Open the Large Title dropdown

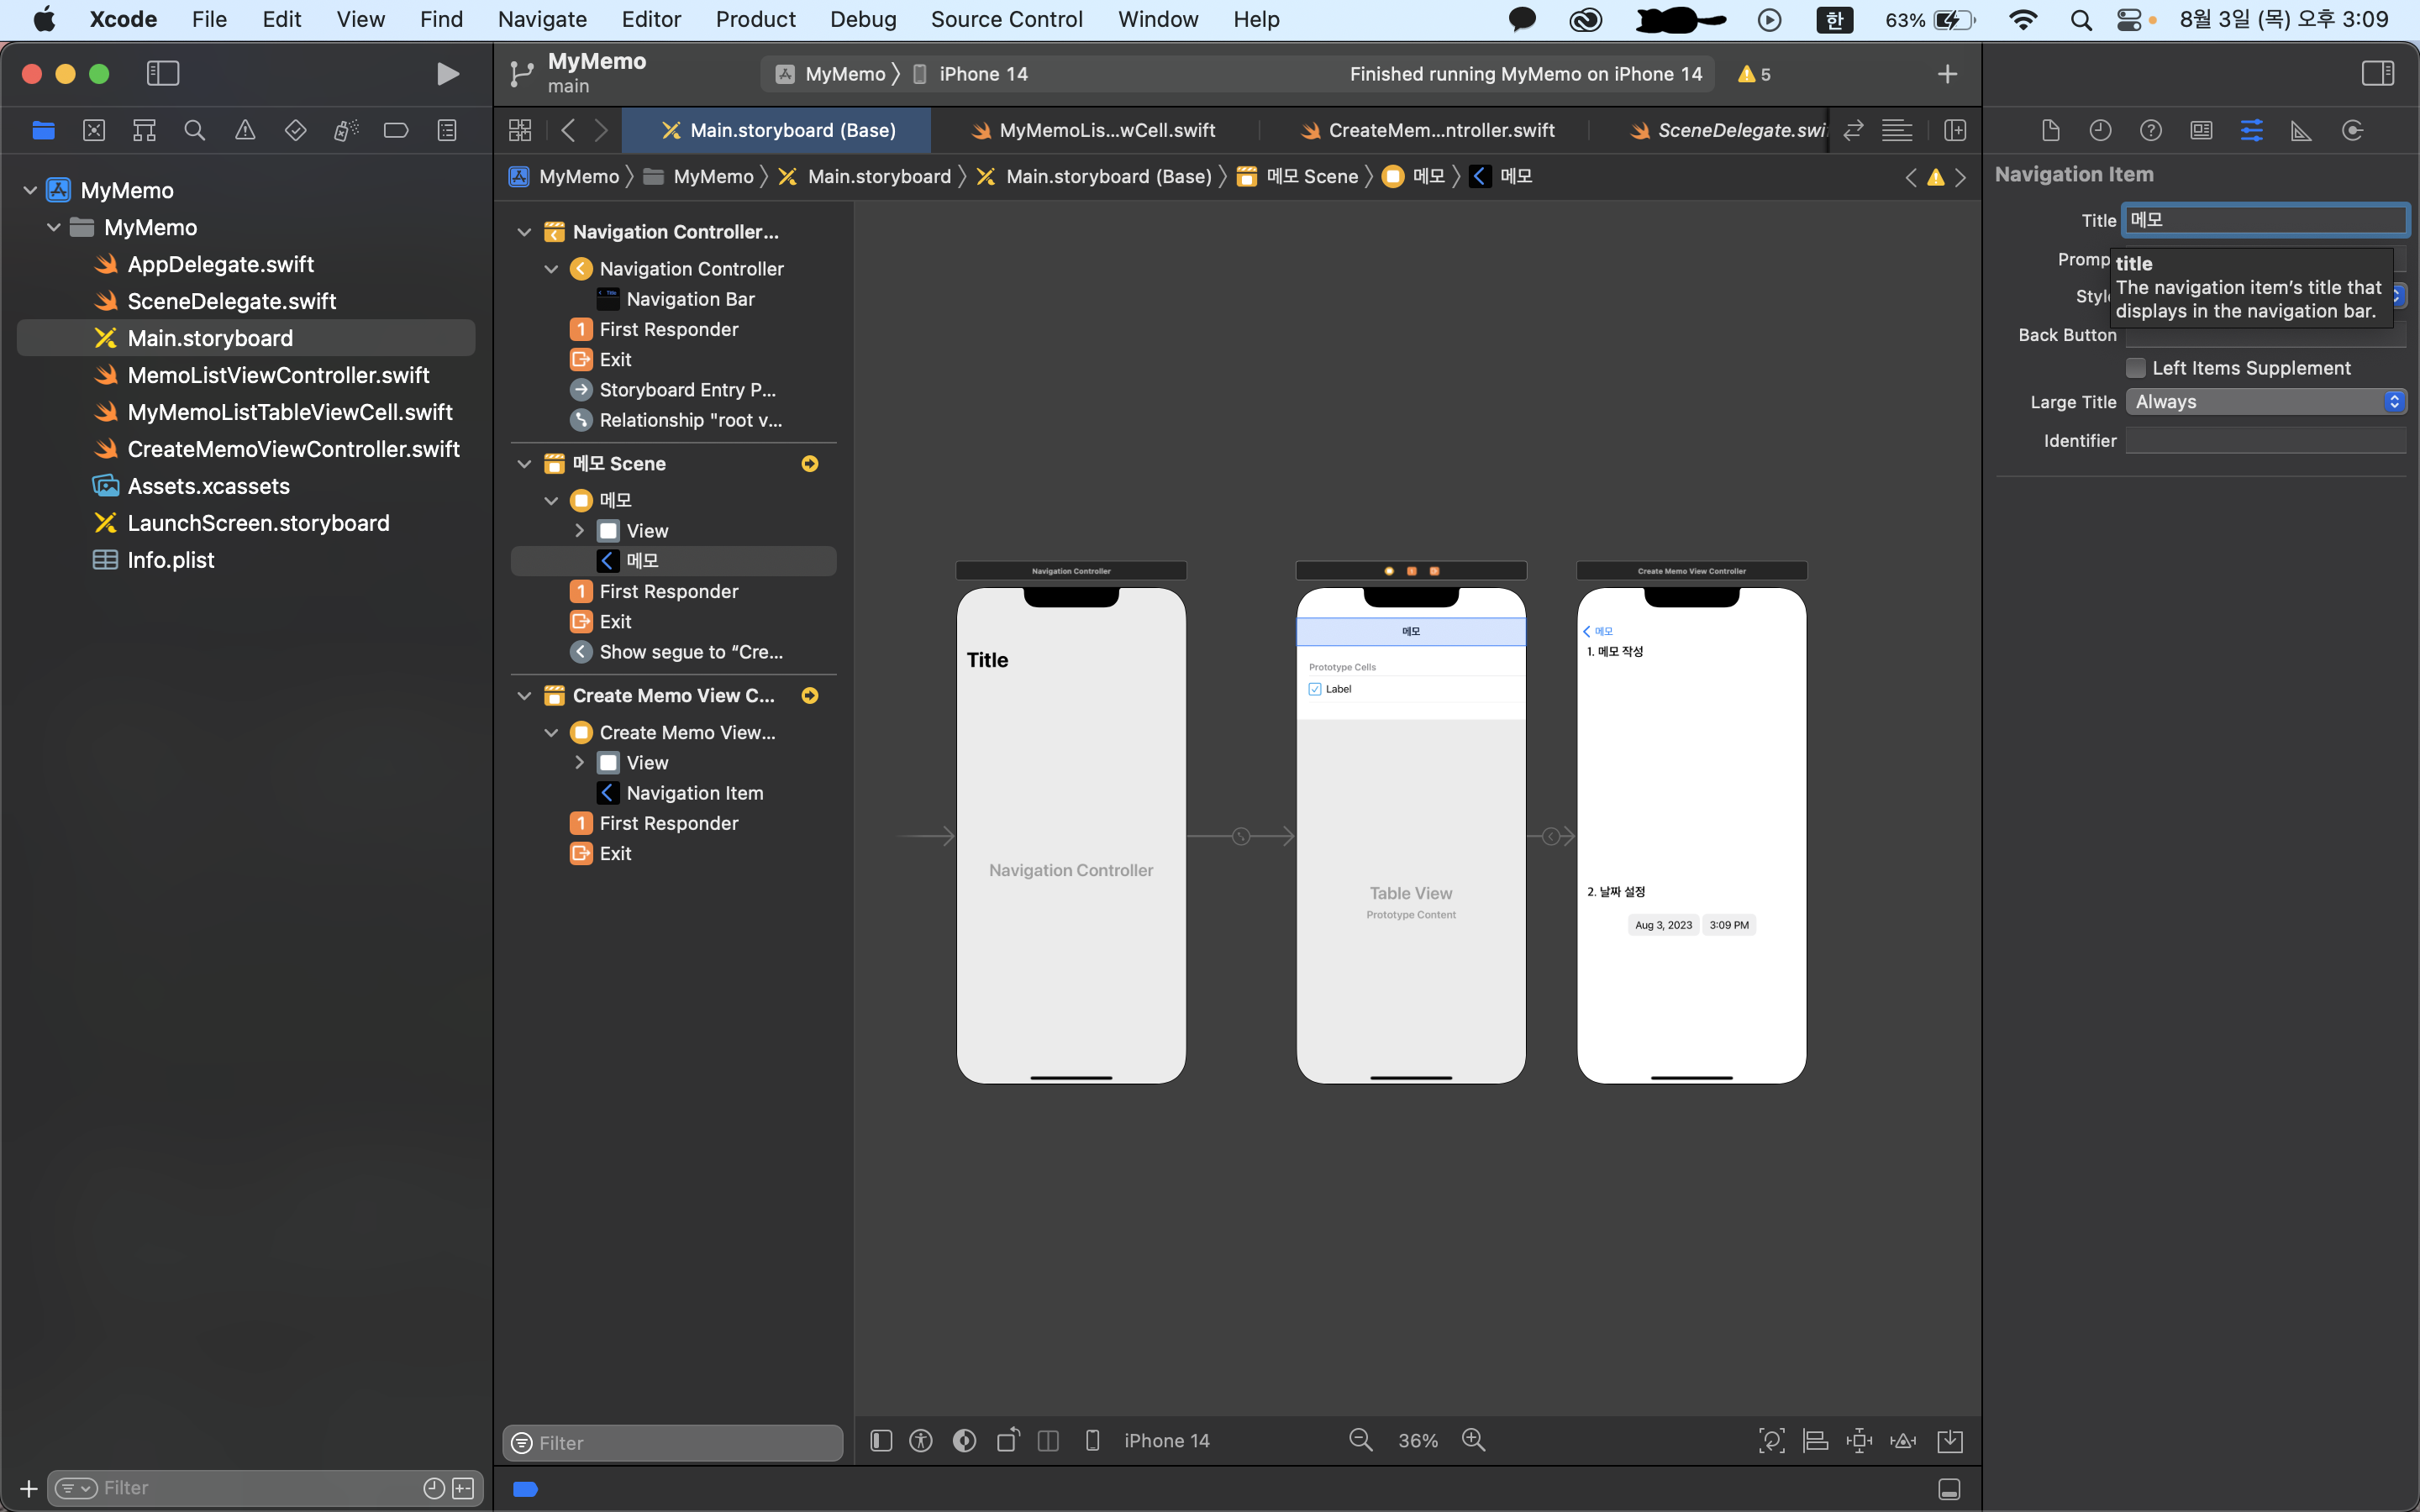click(x=2265, y=402)
